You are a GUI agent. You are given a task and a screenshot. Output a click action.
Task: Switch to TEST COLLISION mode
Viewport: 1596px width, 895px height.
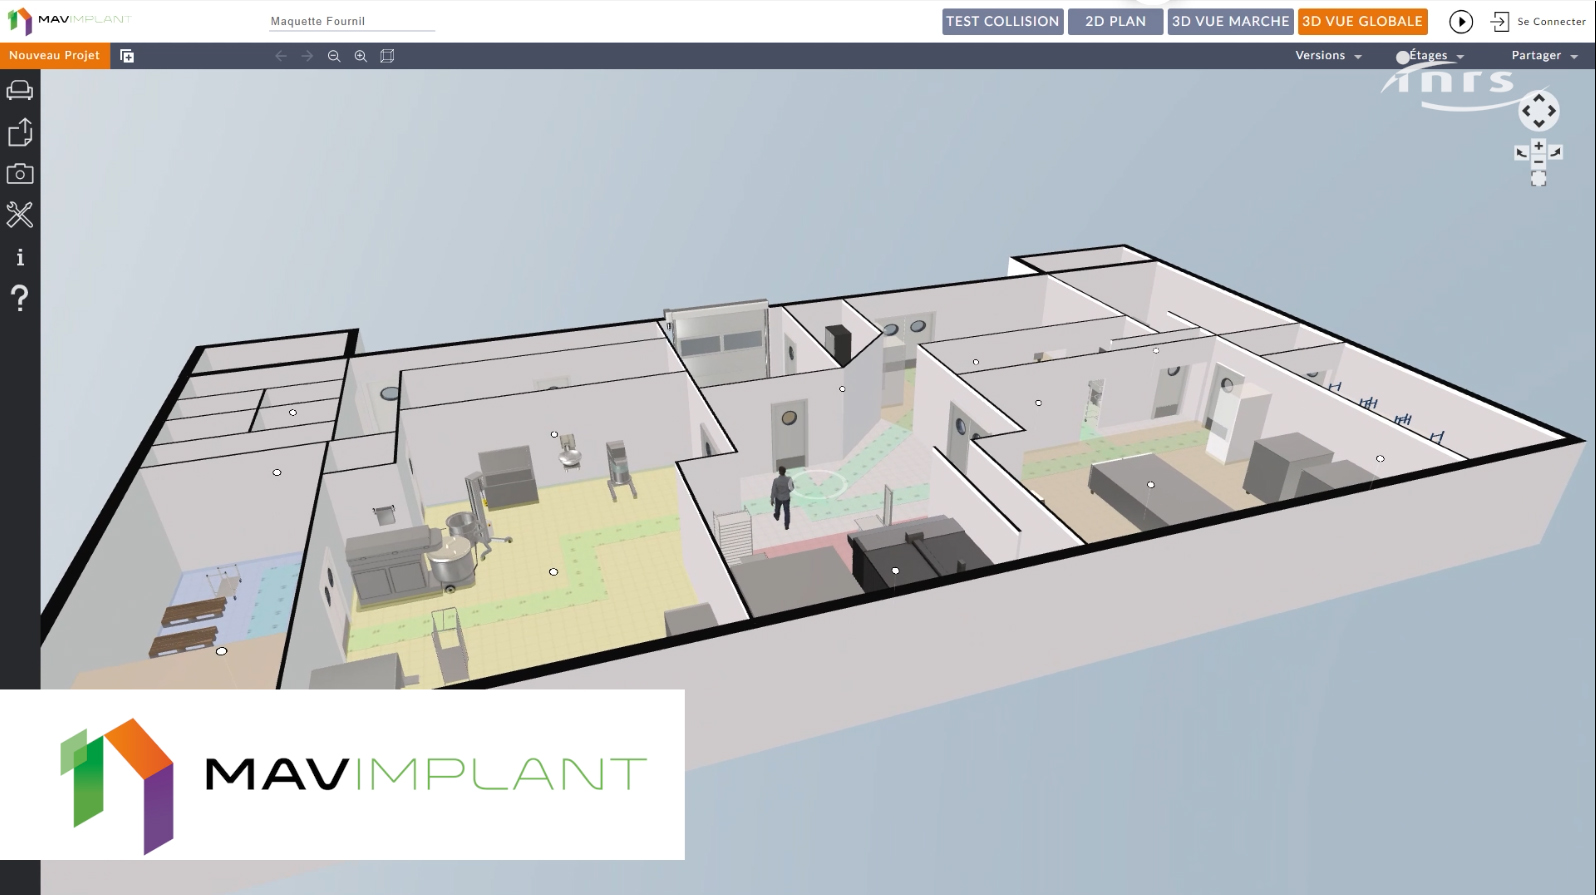pyautogui.click(x=1002, y=21)
